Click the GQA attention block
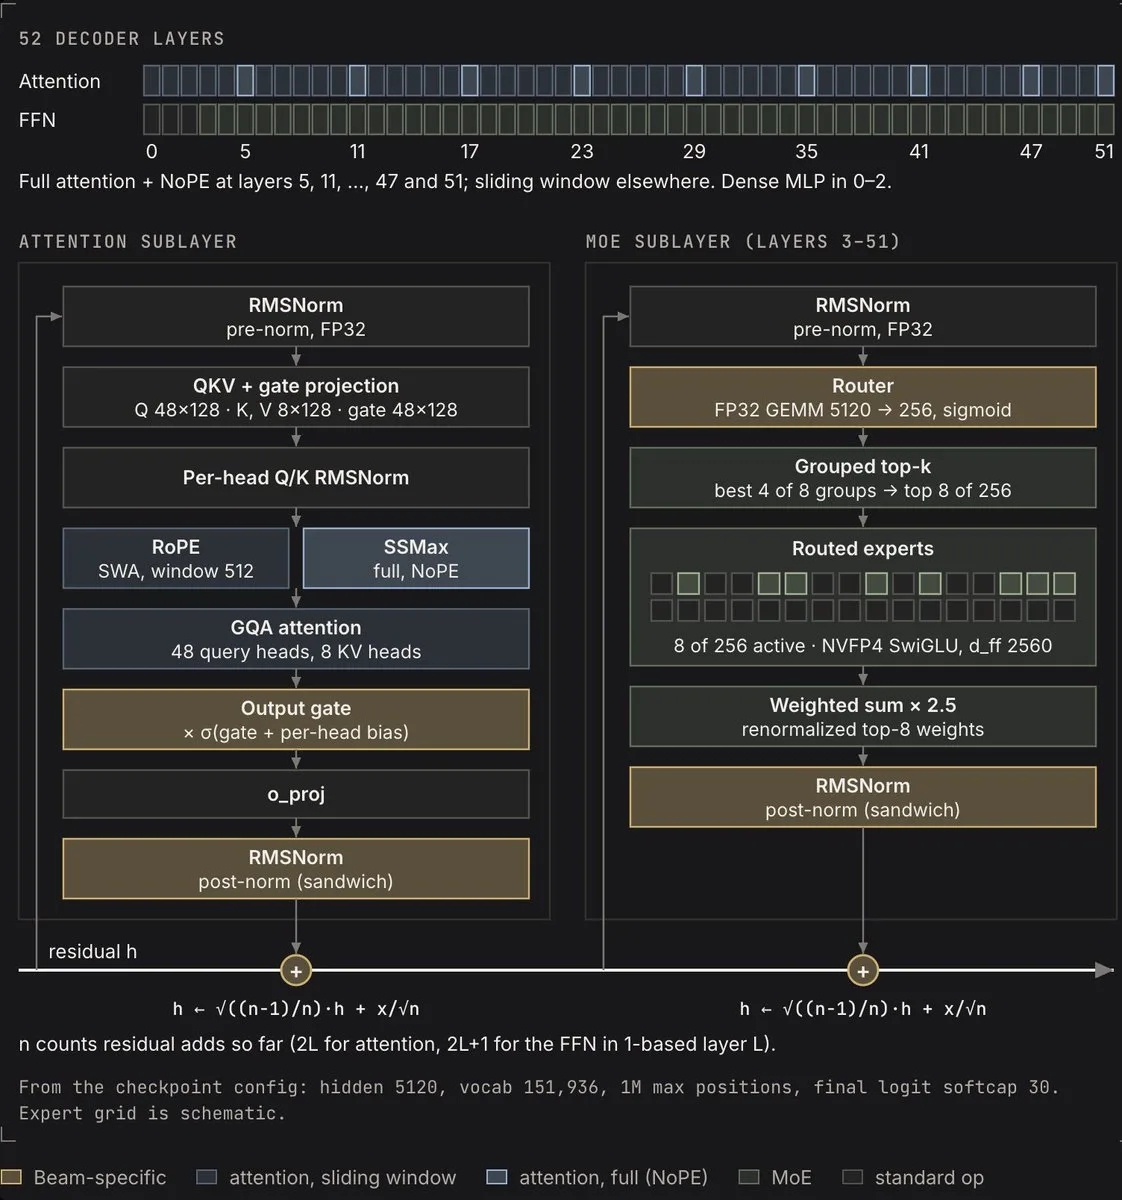The width and height of the screenshot is (1122, 1200). (296, 639)
